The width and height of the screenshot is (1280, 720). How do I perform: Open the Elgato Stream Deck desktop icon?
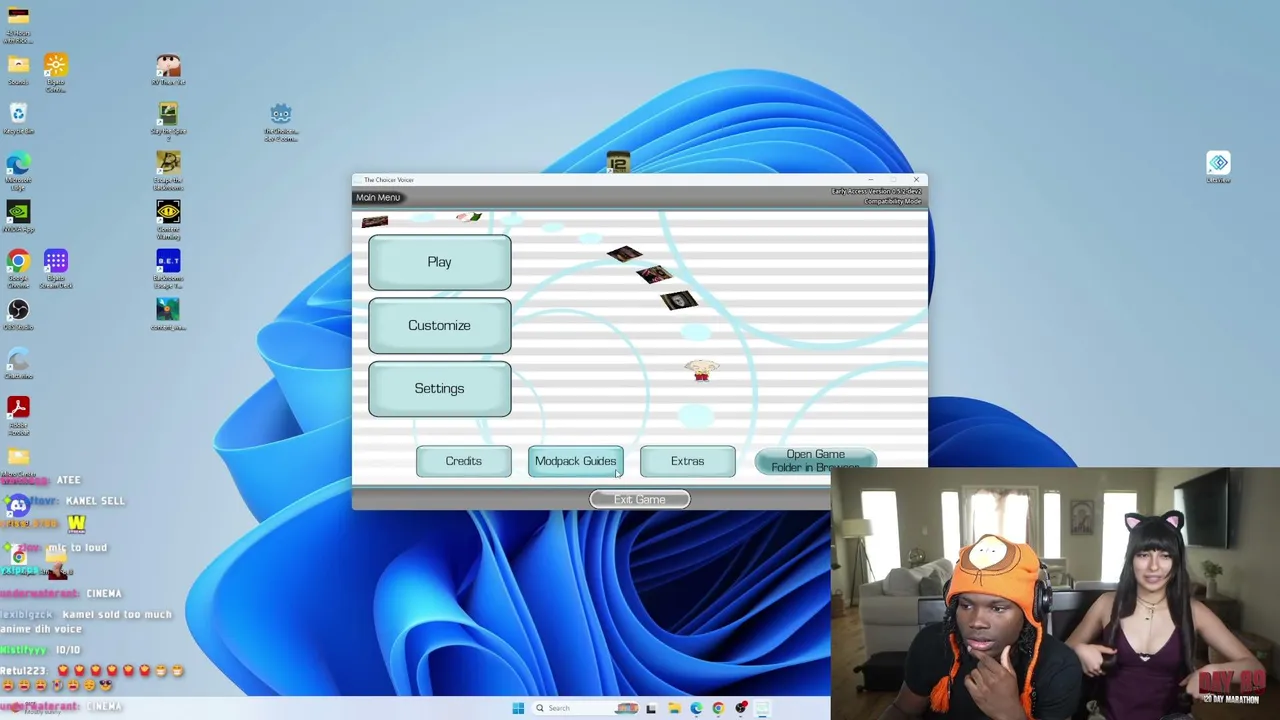click(56, 268)
